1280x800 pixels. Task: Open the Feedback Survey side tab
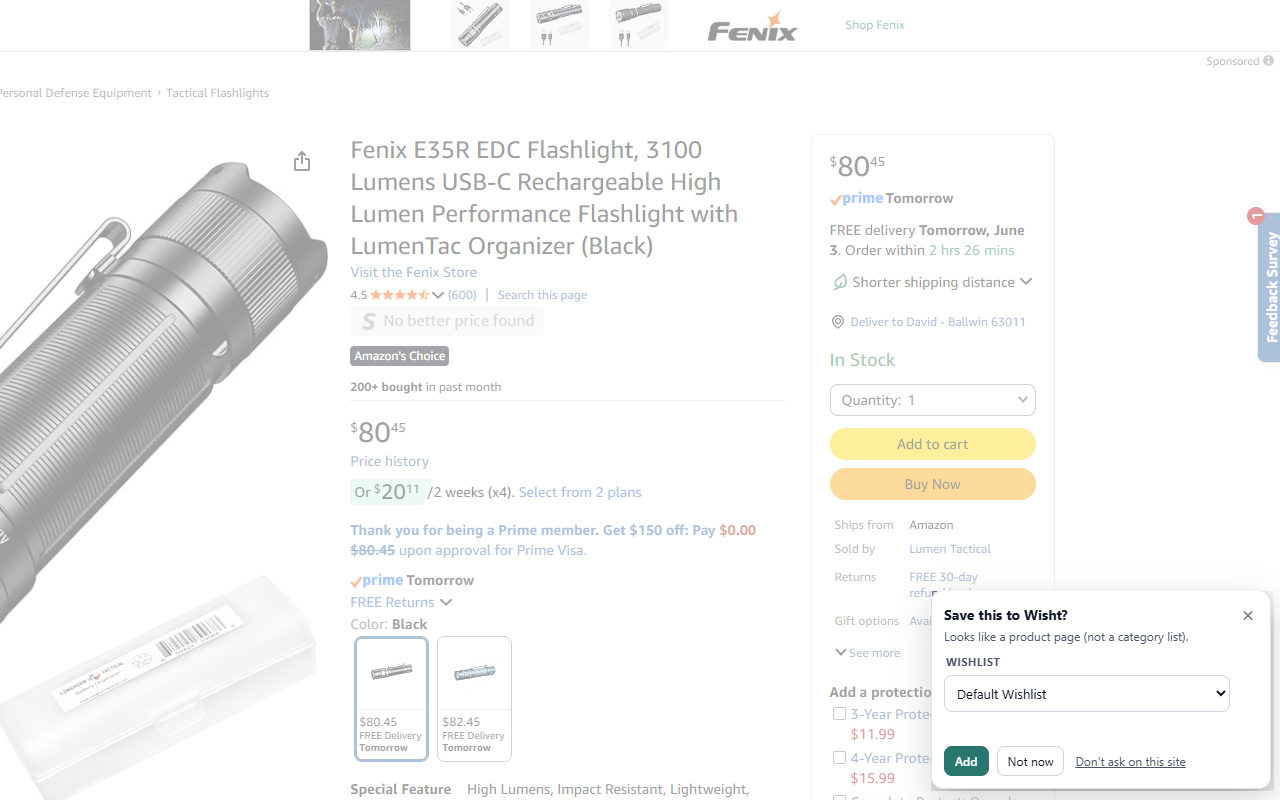click(1269, 286)
